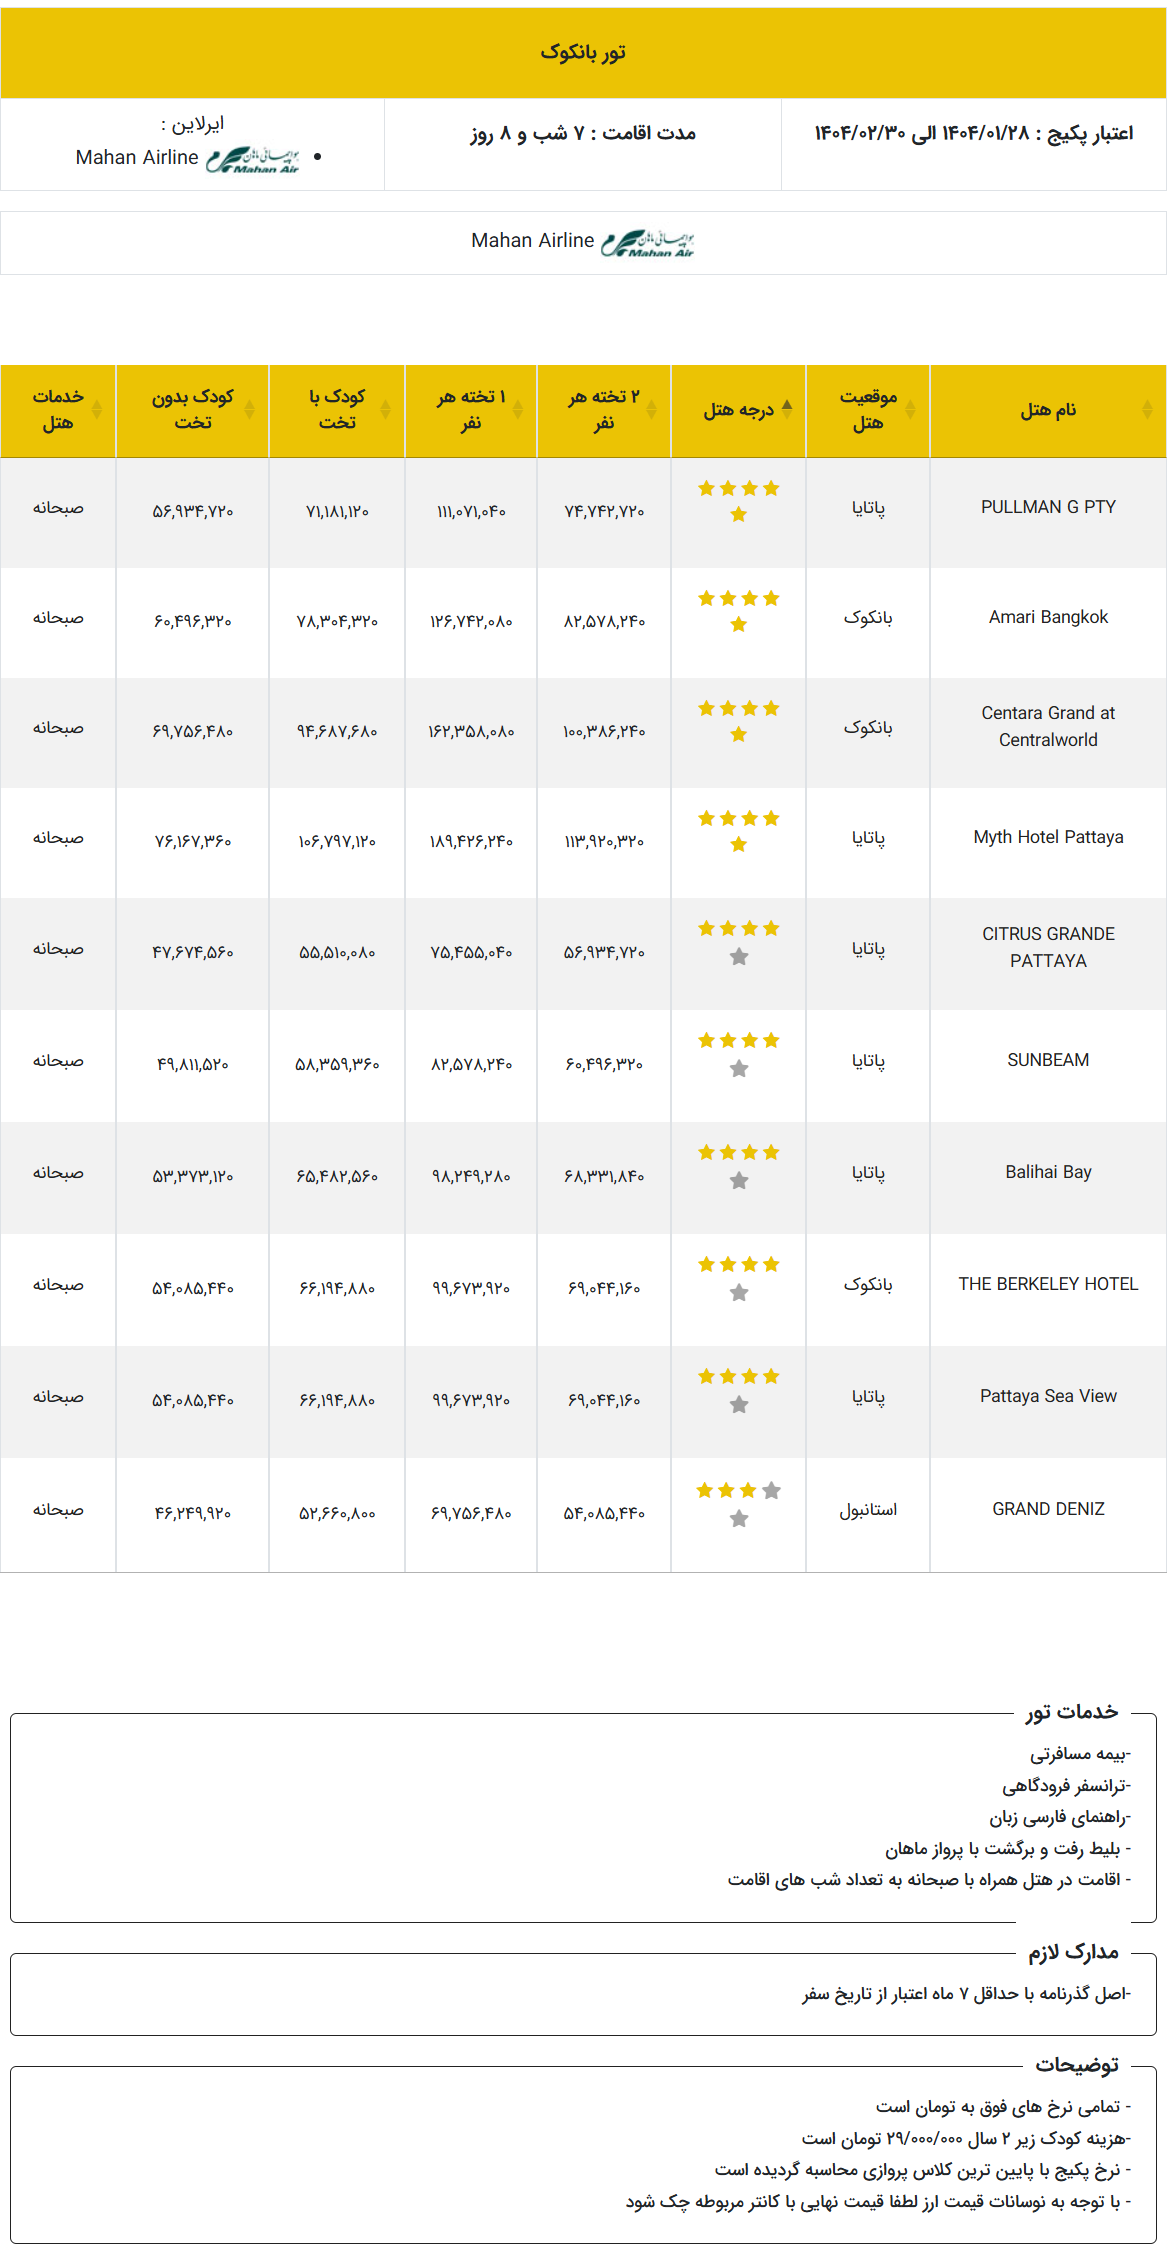Click Mahan Airline logo in center banner
This screenshot has height=2261, width=1176.
(648, 243)
